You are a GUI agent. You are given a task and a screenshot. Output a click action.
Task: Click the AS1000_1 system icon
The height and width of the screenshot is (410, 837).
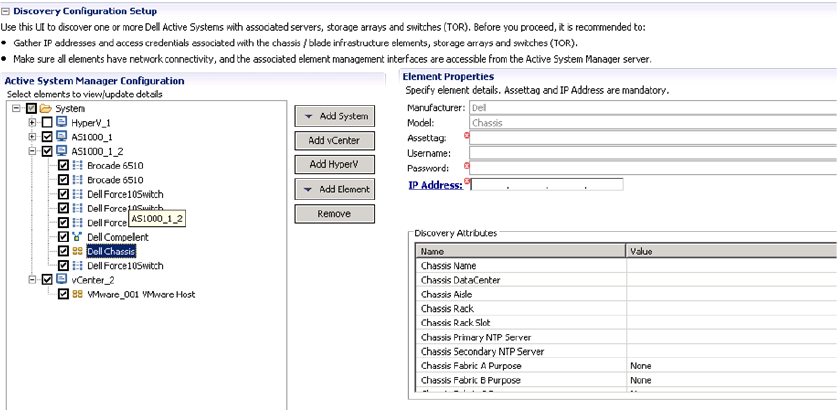tap(61, 137)
